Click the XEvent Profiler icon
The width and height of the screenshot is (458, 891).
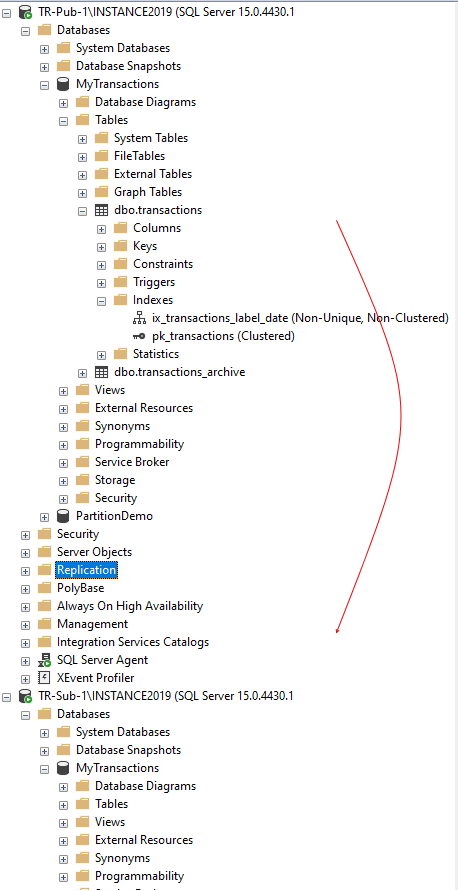coord(44,678)
